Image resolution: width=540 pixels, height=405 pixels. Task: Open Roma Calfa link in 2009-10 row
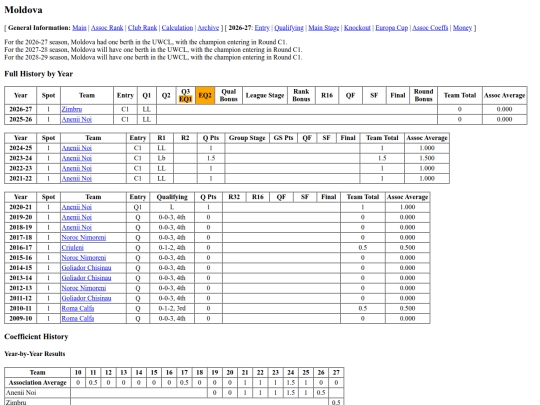tap(77, 319)
